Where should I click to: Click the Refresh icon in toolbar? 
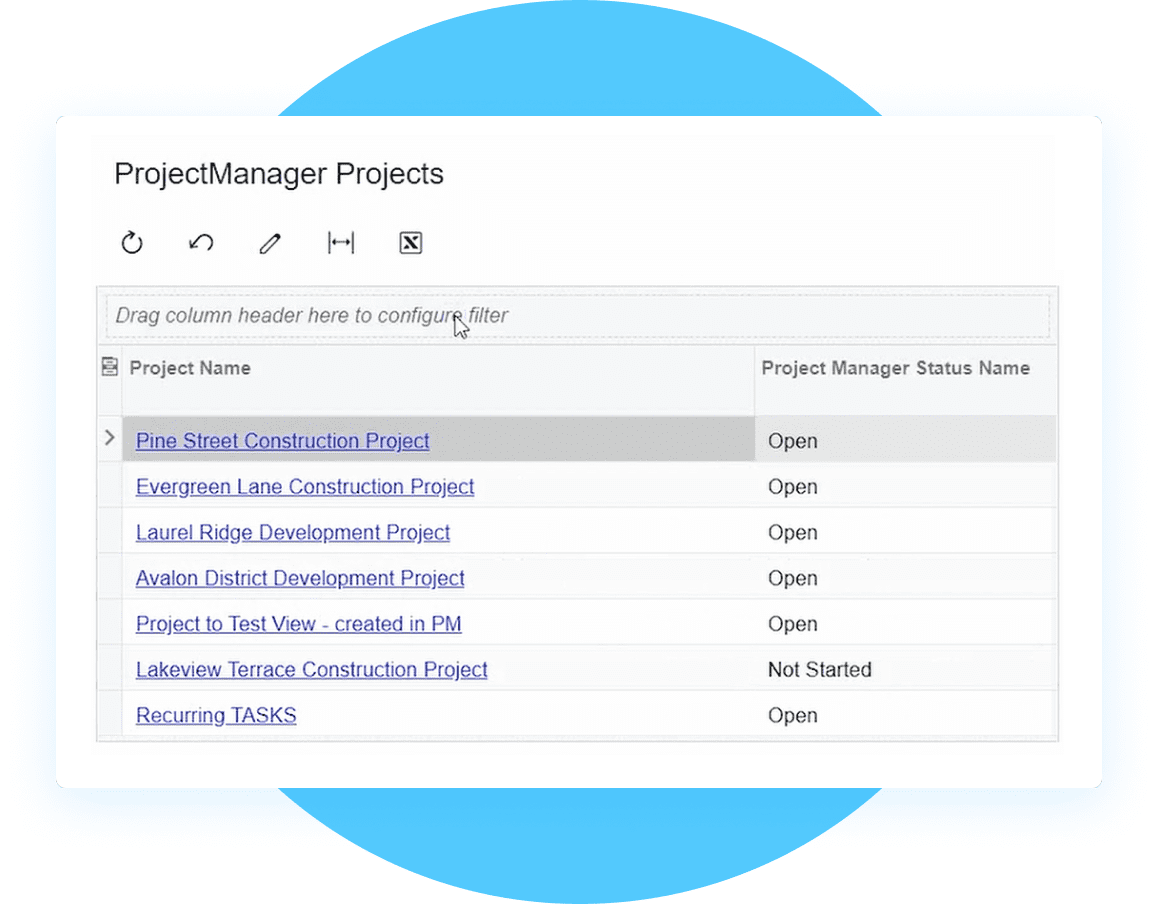[131, 242]
